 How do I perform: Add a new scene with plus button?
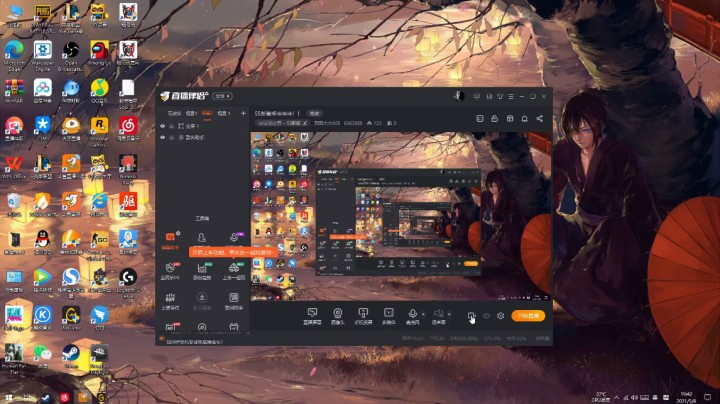(x=243, y=113)
